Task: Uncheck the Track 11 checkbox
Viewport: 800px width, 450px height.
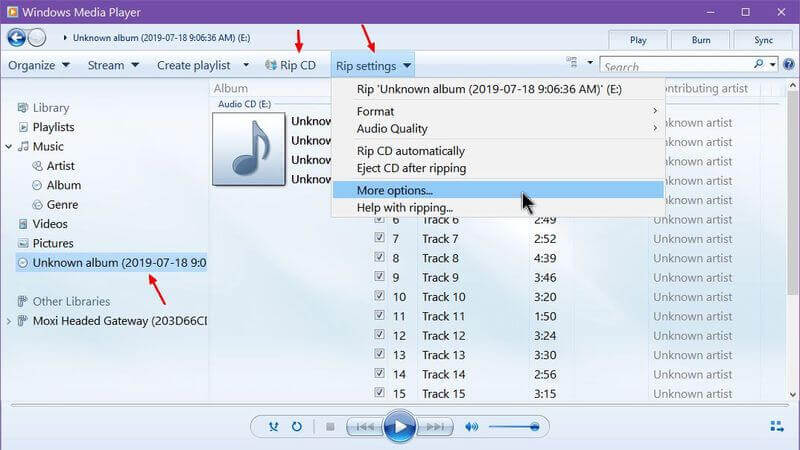Action: pyautogui.click(x=379, y=315)
